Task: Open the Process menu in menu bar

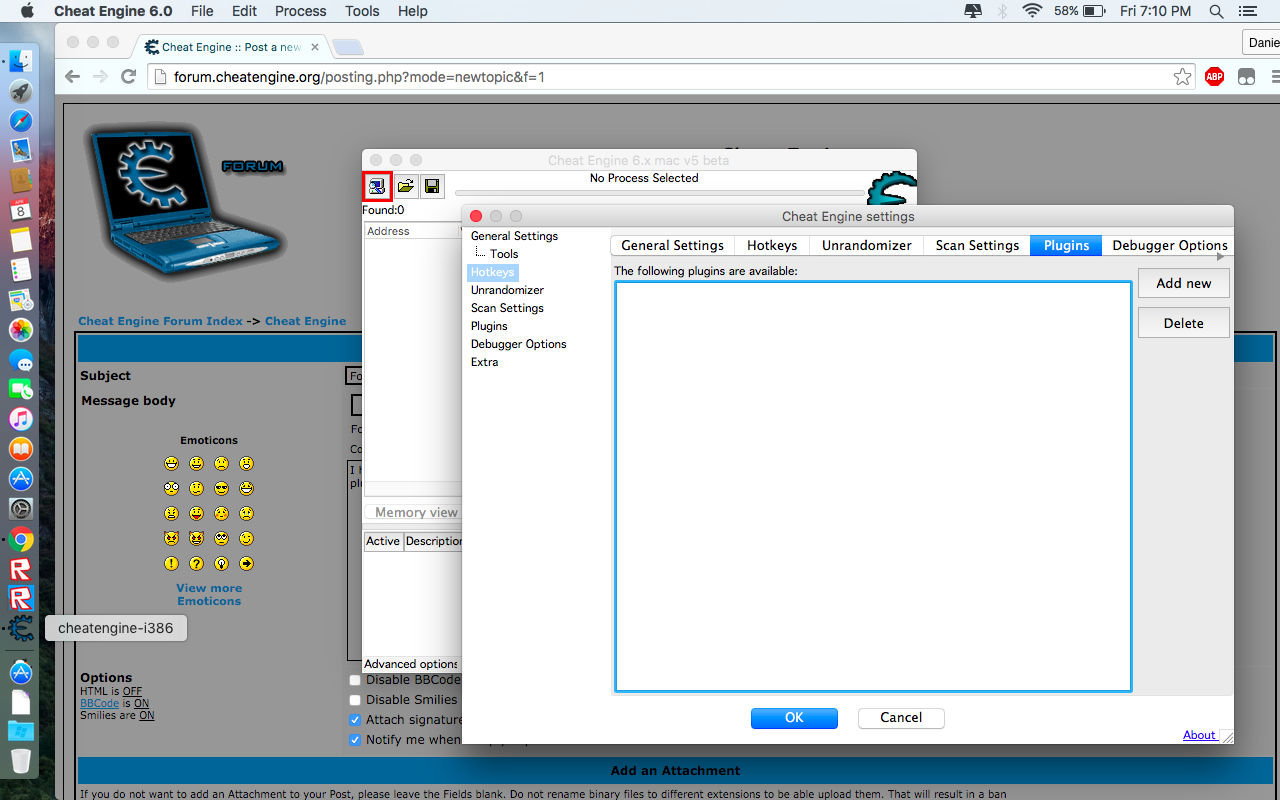Action: coord(300,11)
